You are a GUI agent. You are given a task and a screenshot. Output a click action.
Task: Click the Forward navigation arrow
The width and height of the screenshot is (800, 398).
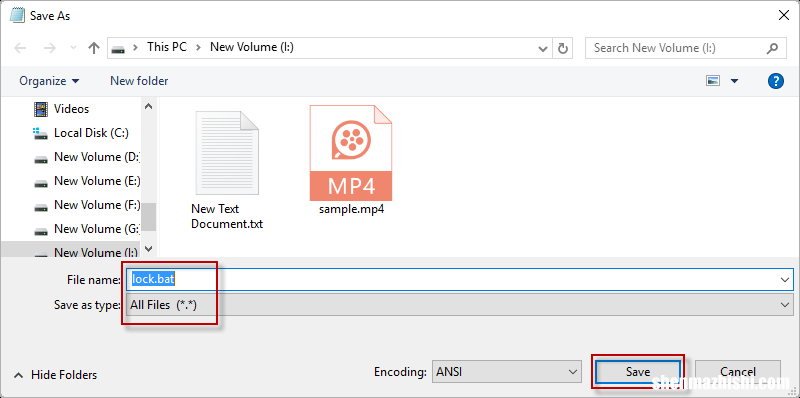coord(49,48)
